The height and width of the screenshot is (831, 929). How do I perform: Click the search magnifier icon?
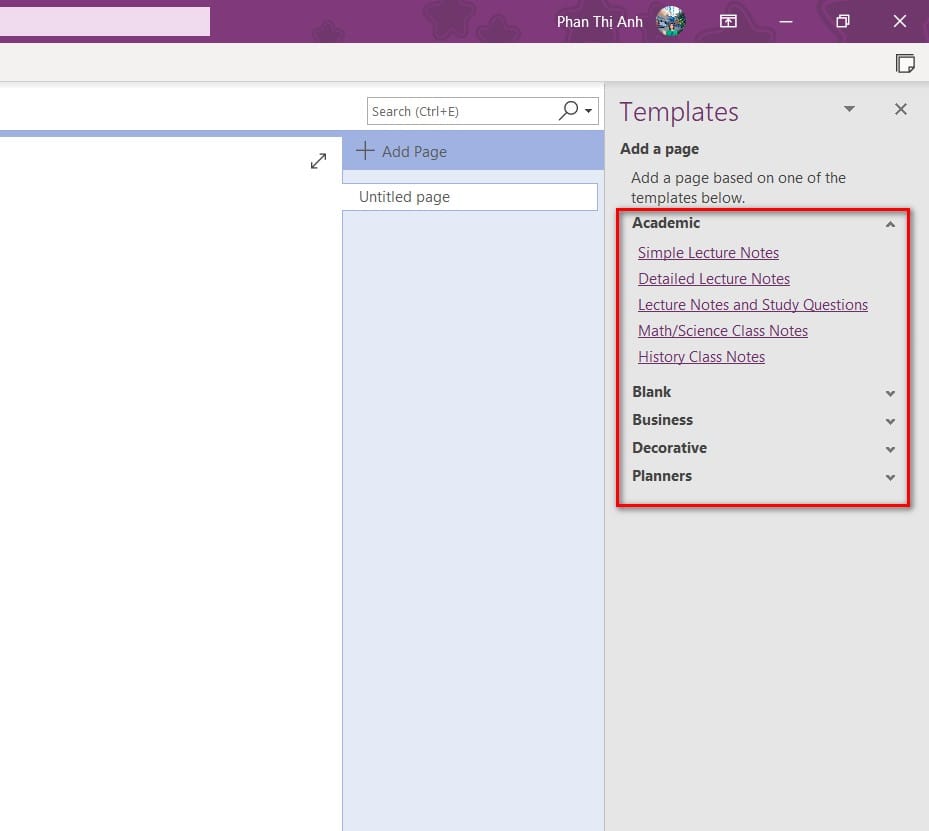[568, 110]
